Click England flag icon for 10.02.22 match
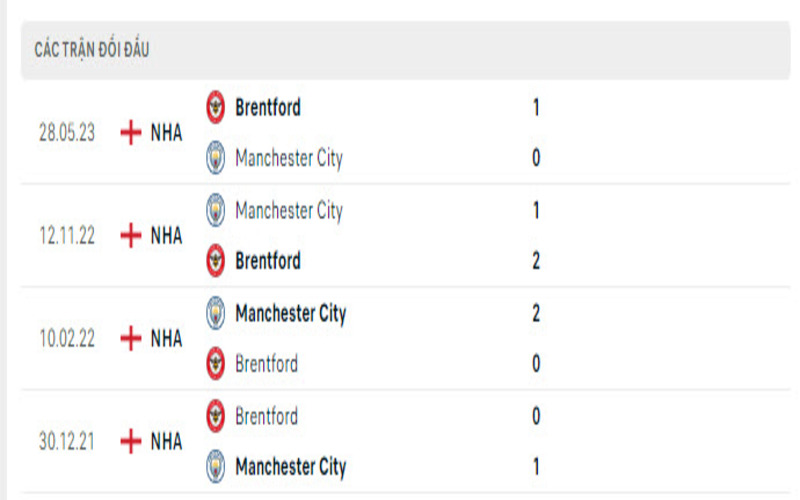 (x=130, y=339)
